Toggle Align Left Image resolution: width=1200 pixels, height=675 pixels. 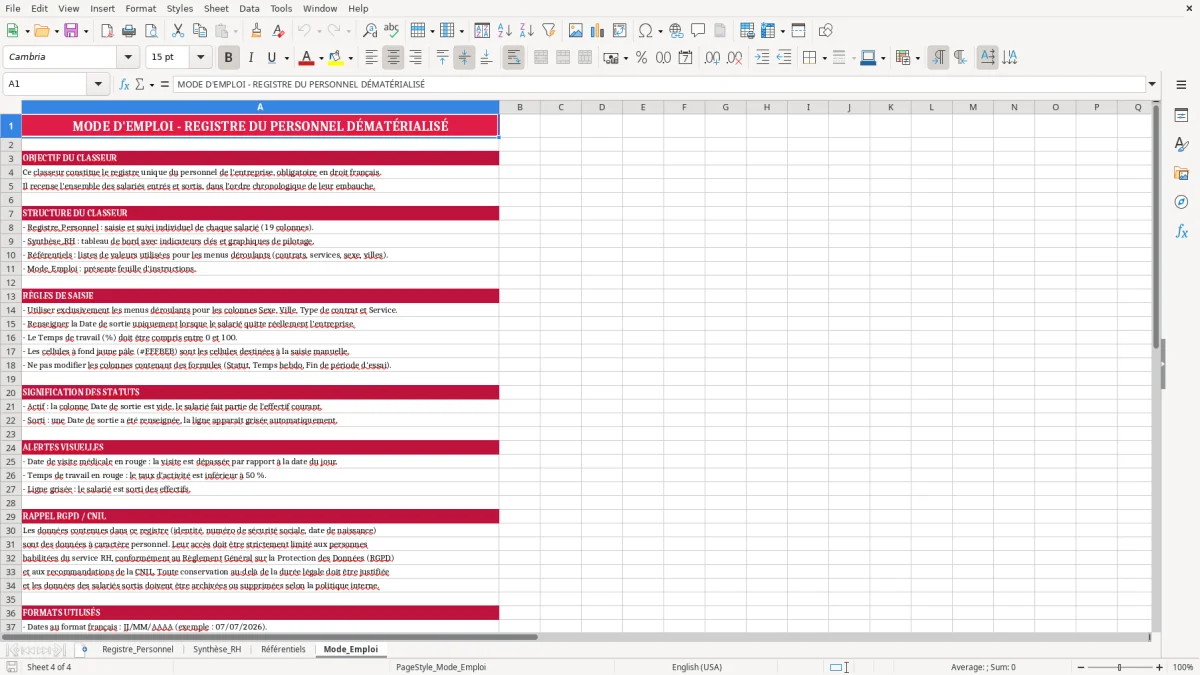(x=371, y=58)
